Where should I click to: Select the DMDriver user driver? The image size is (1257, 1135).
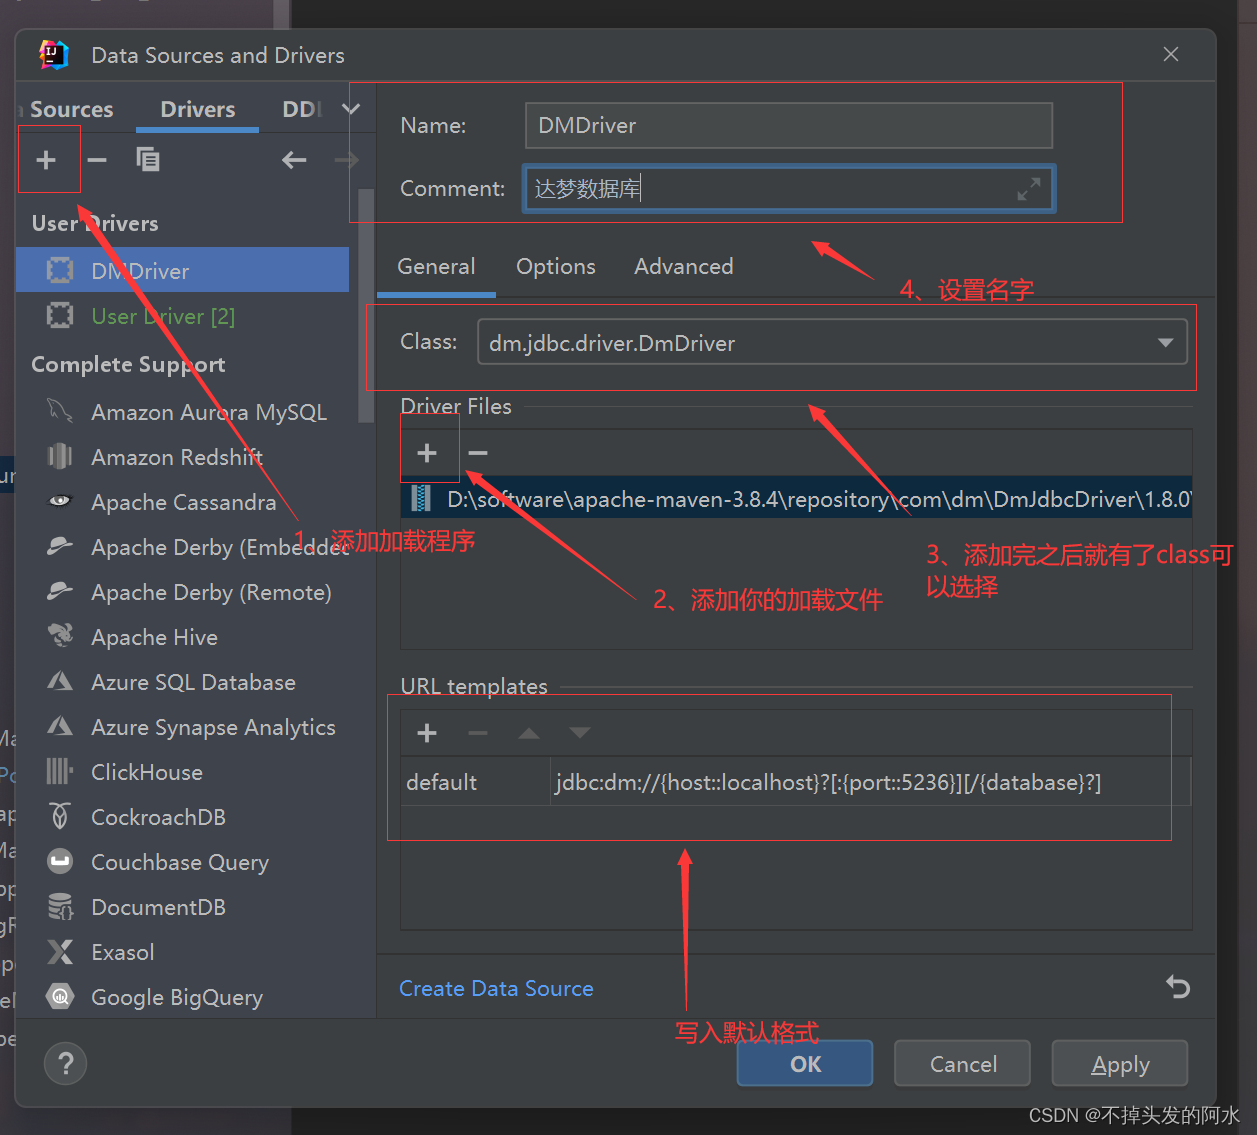182,271
